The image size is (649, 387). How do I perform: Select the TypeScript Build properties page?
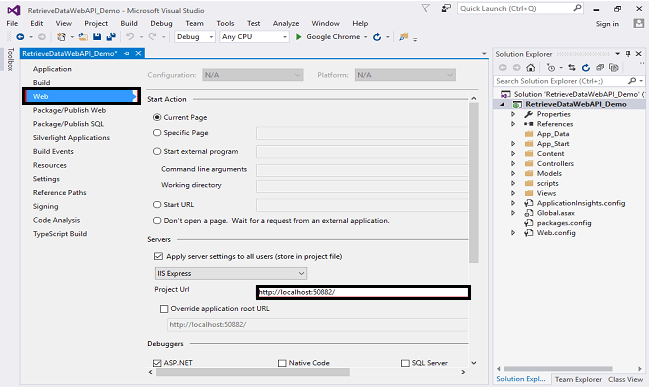click(x=60, y=234)
